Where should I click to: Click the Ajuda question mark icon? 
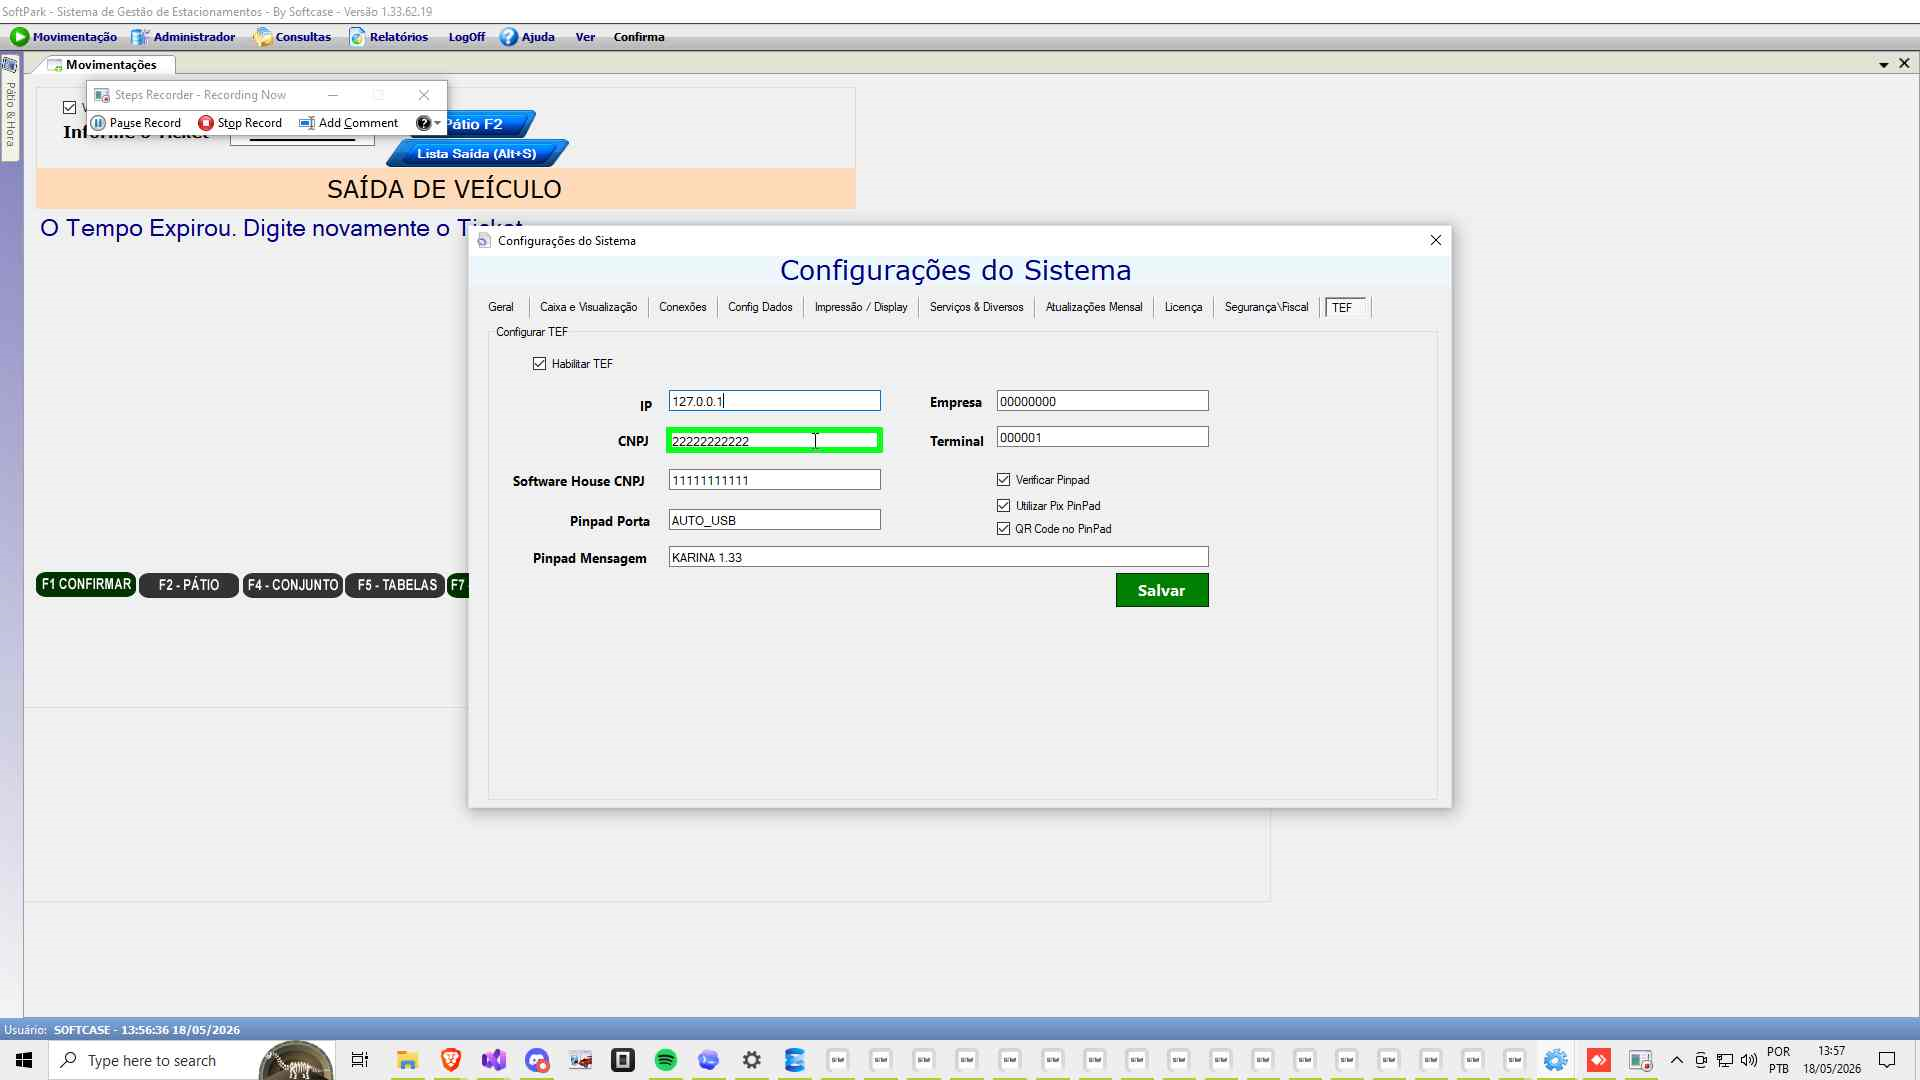coord(509,37)
